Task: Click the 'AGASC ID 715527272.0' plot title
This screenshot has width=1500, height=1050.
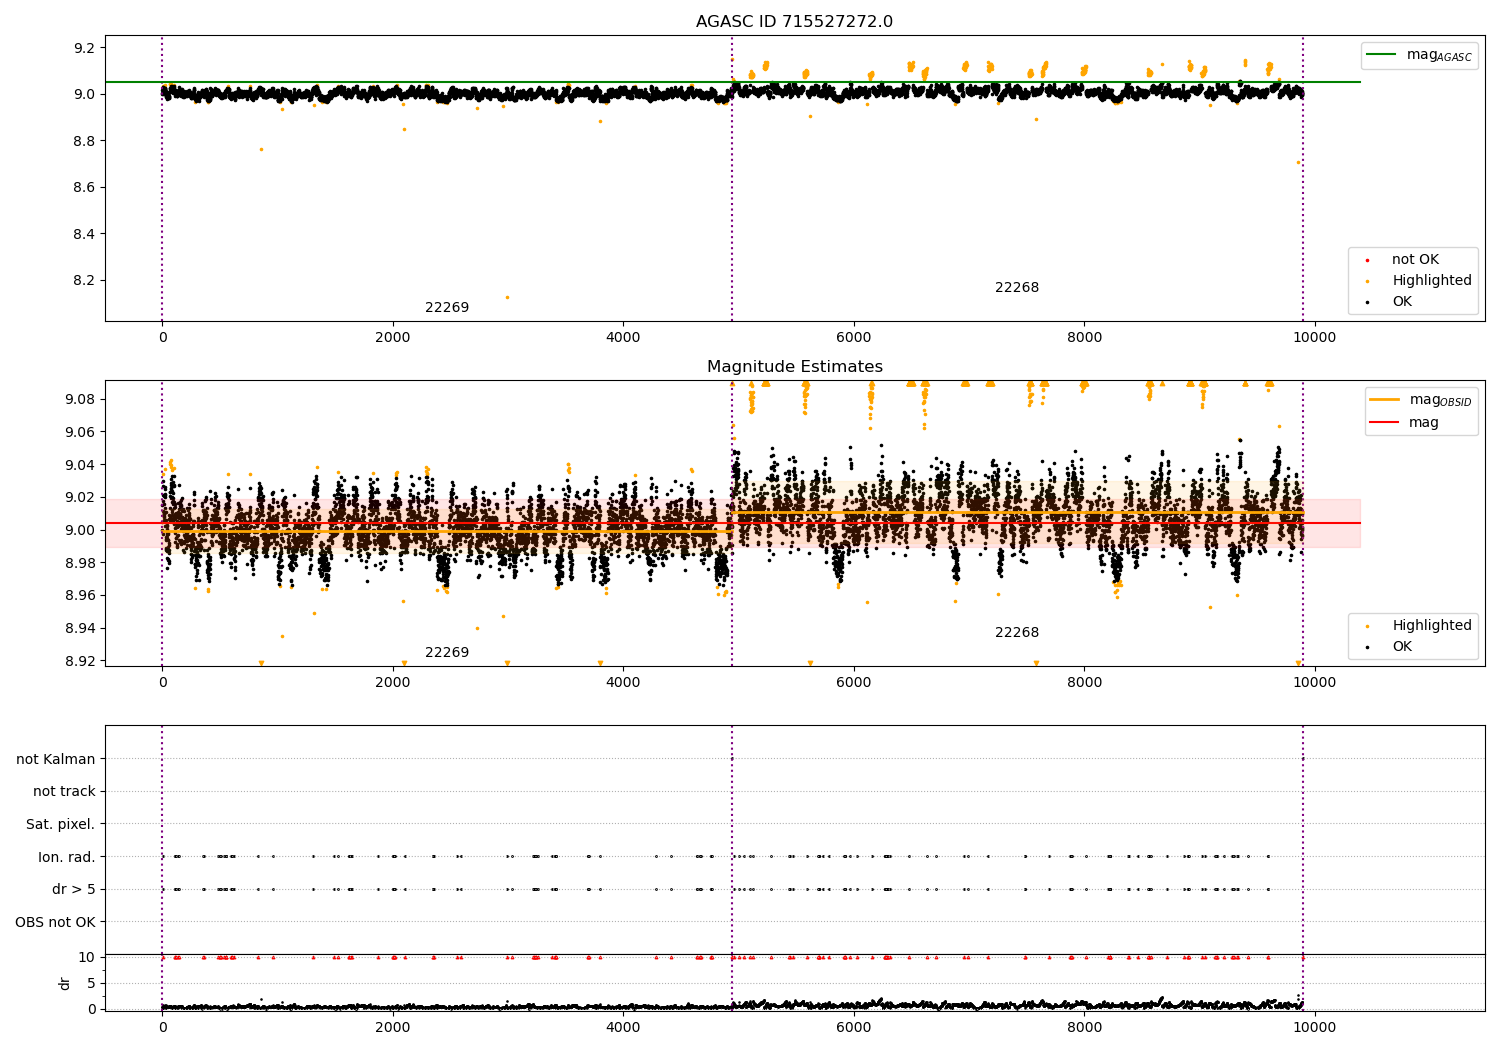Action: [795, 22]
